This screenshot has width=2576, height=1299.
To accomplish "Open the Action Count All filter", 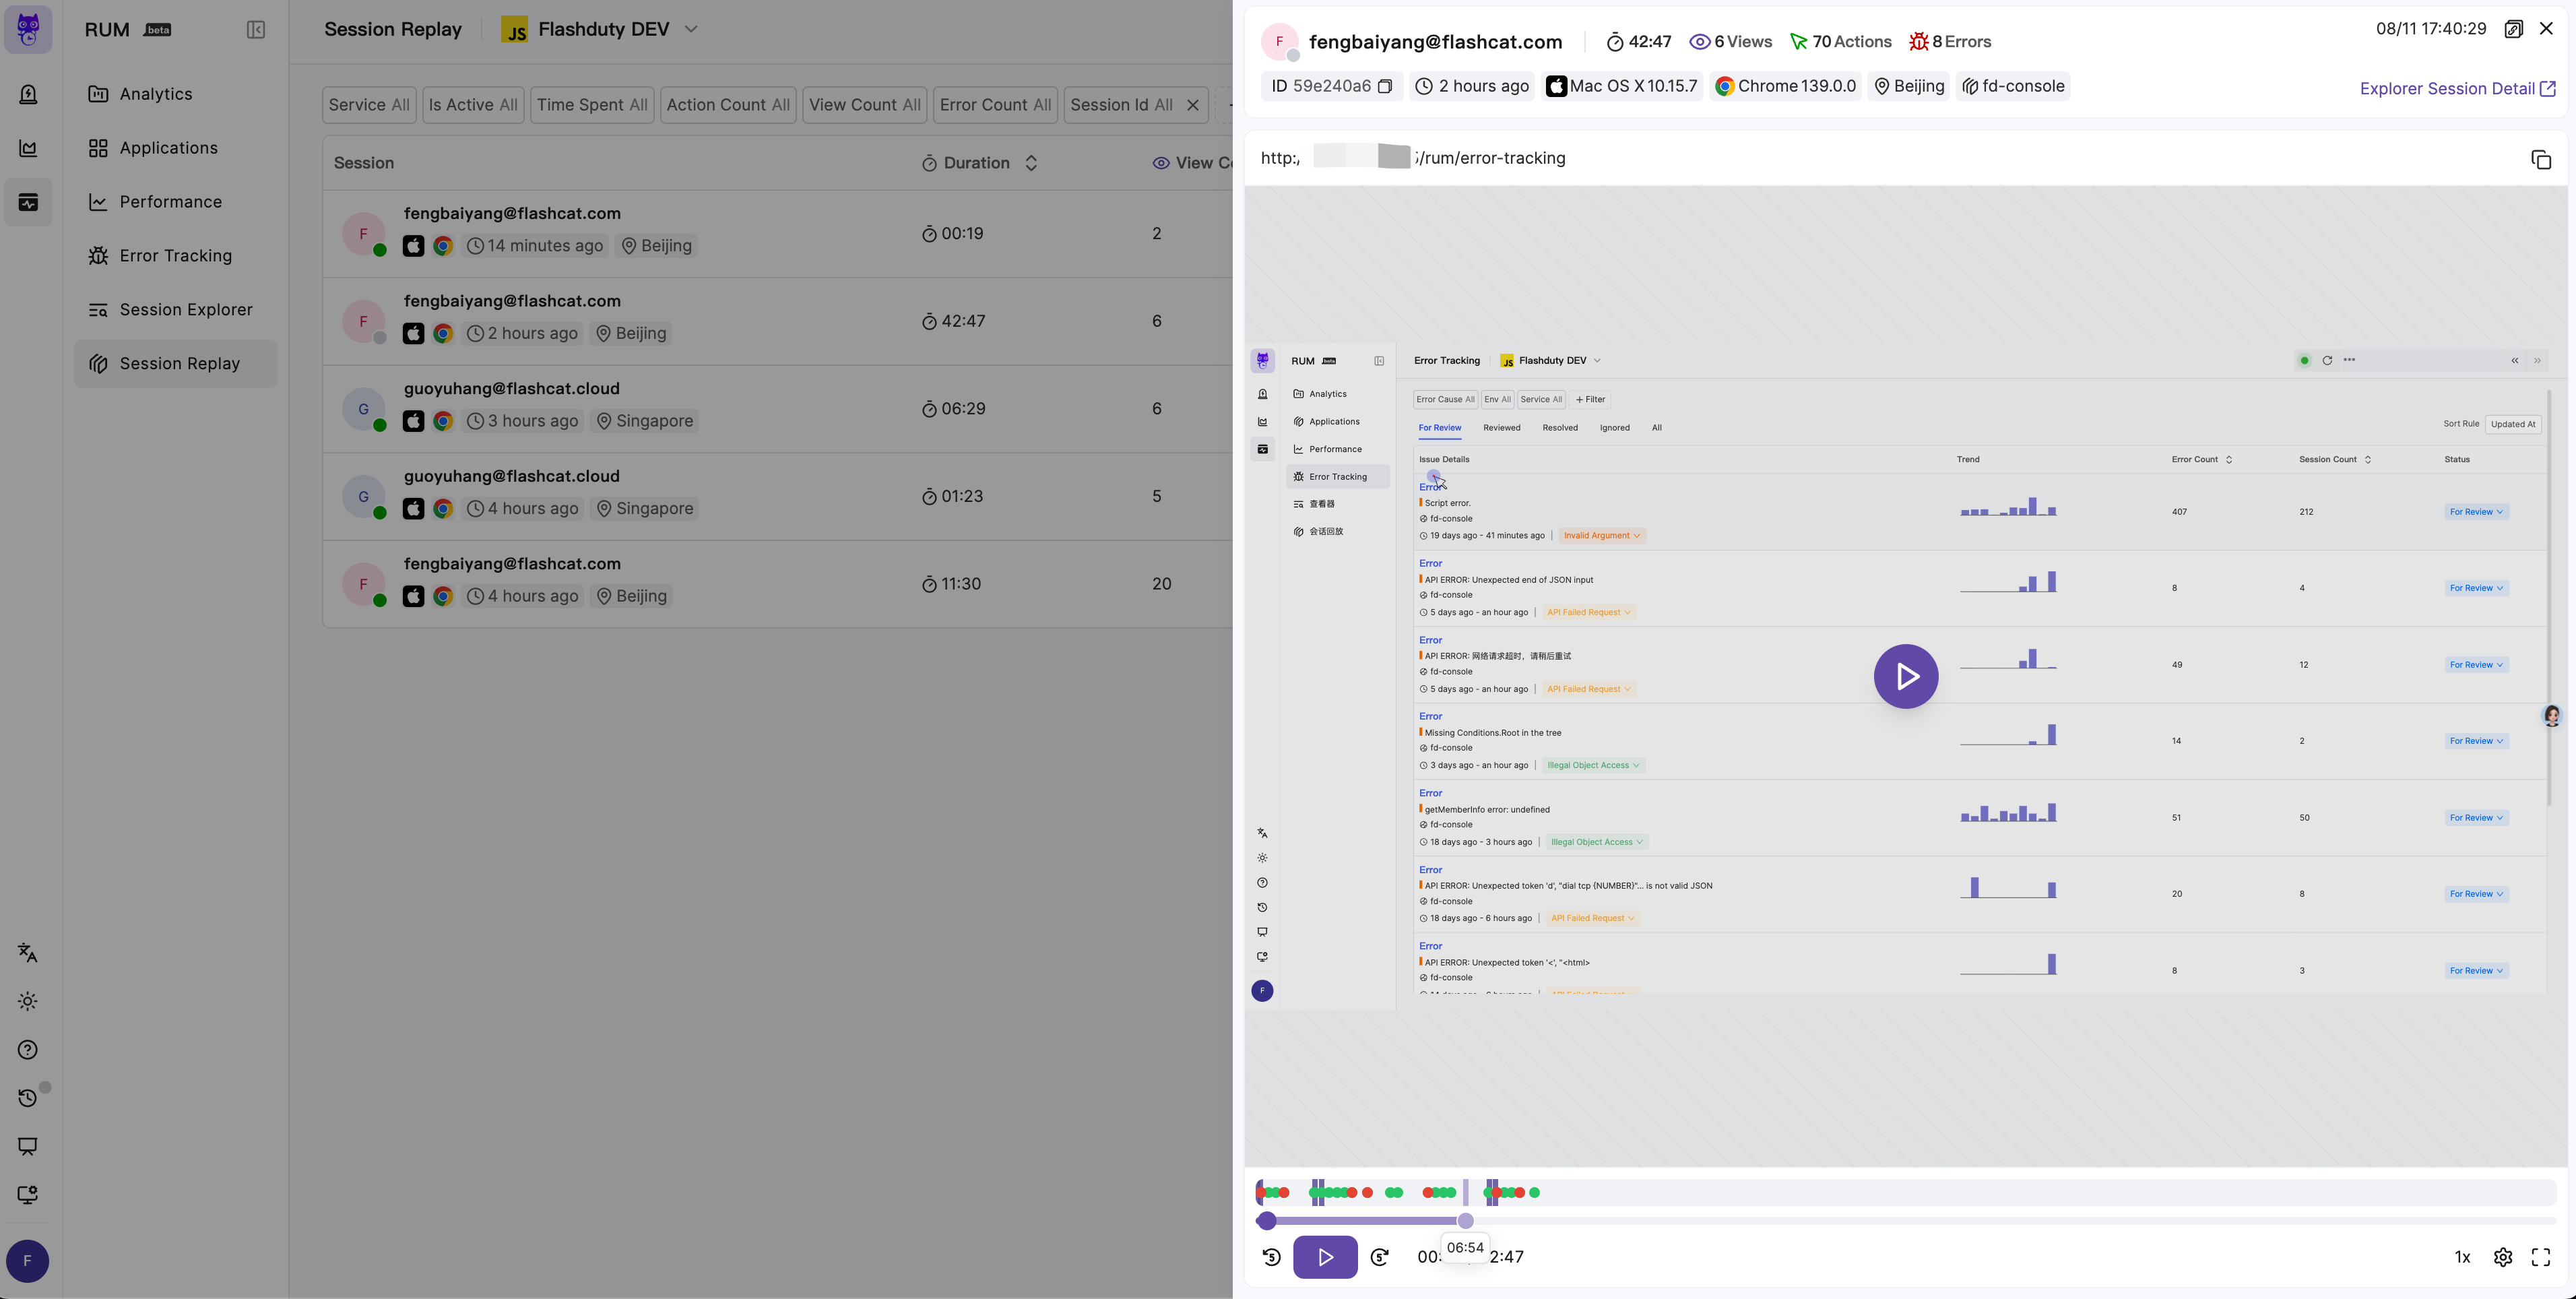I will (728, 105).
